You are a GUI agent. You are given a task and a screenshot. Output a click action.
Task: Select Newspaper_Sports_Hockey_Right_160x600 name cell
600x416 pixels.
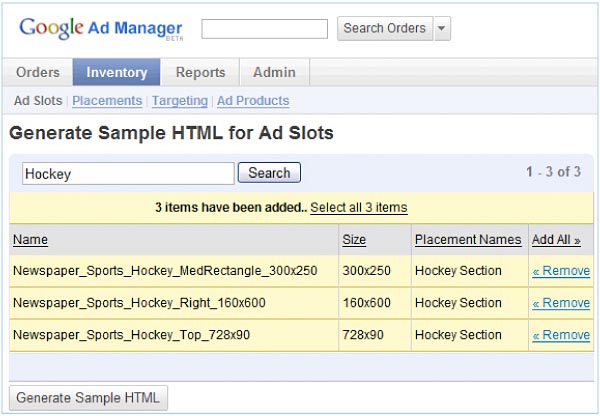[x=174, y=303]
